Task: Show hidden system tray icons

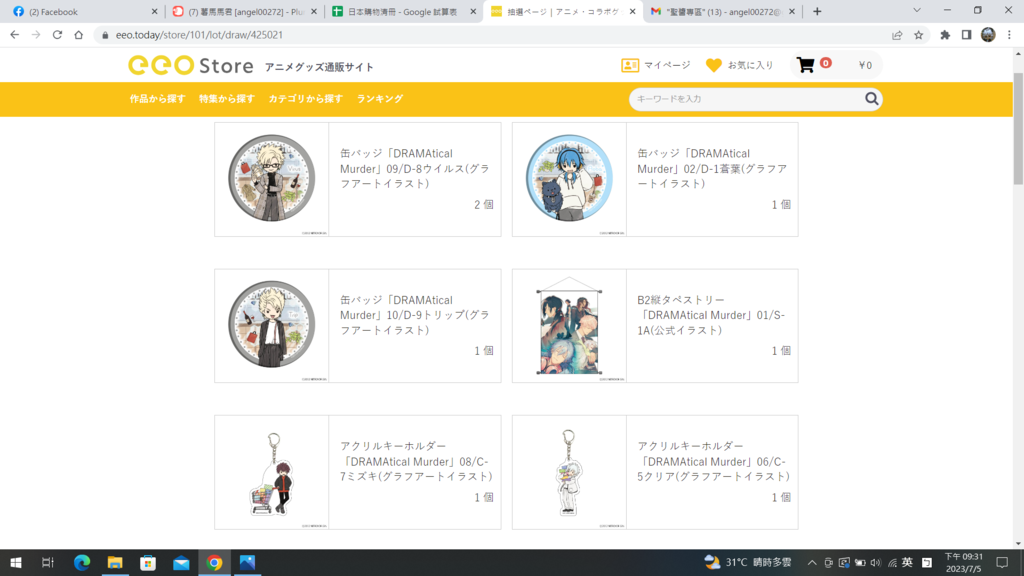Action: coord(812,562)
